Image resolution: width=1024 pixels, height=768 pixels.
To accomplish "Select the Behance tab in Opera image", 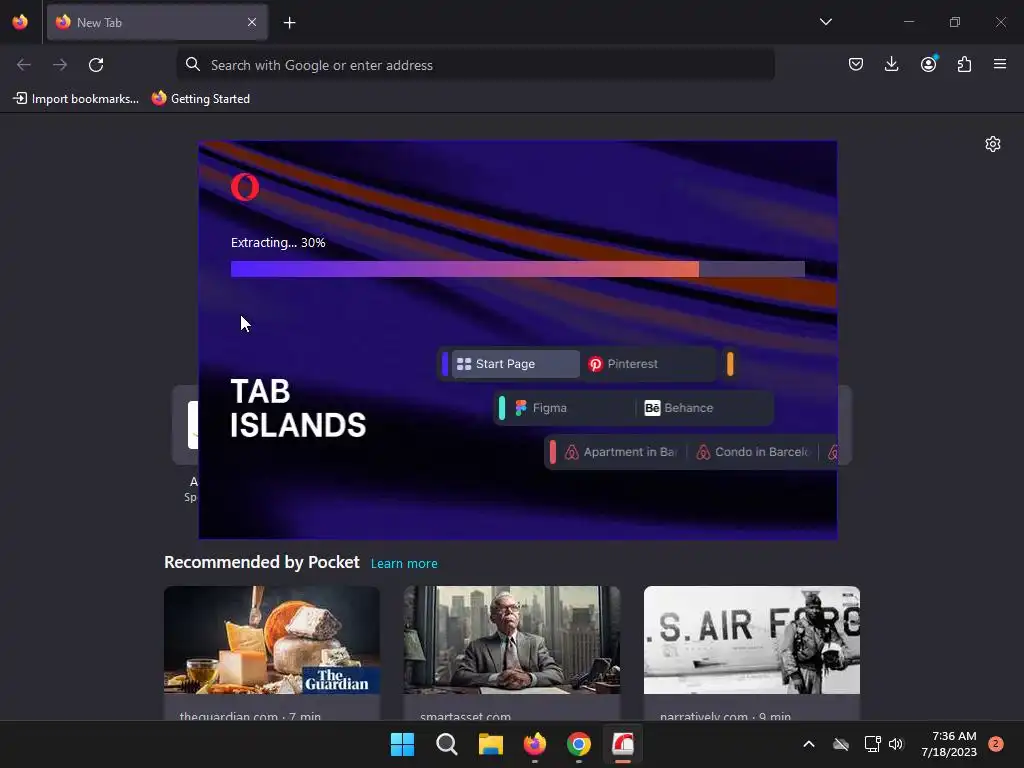I will tap(704, 408).
